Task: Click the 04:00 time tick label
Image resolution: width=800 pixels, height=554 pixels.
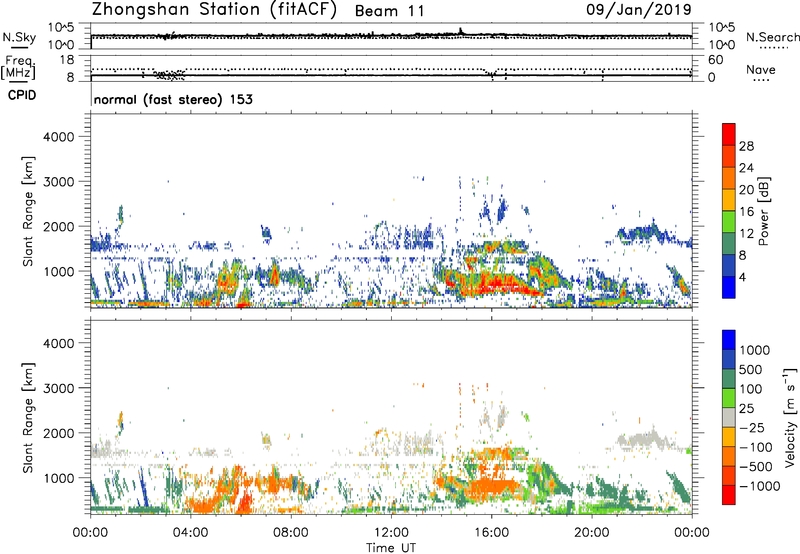Action: pos(190,533)
